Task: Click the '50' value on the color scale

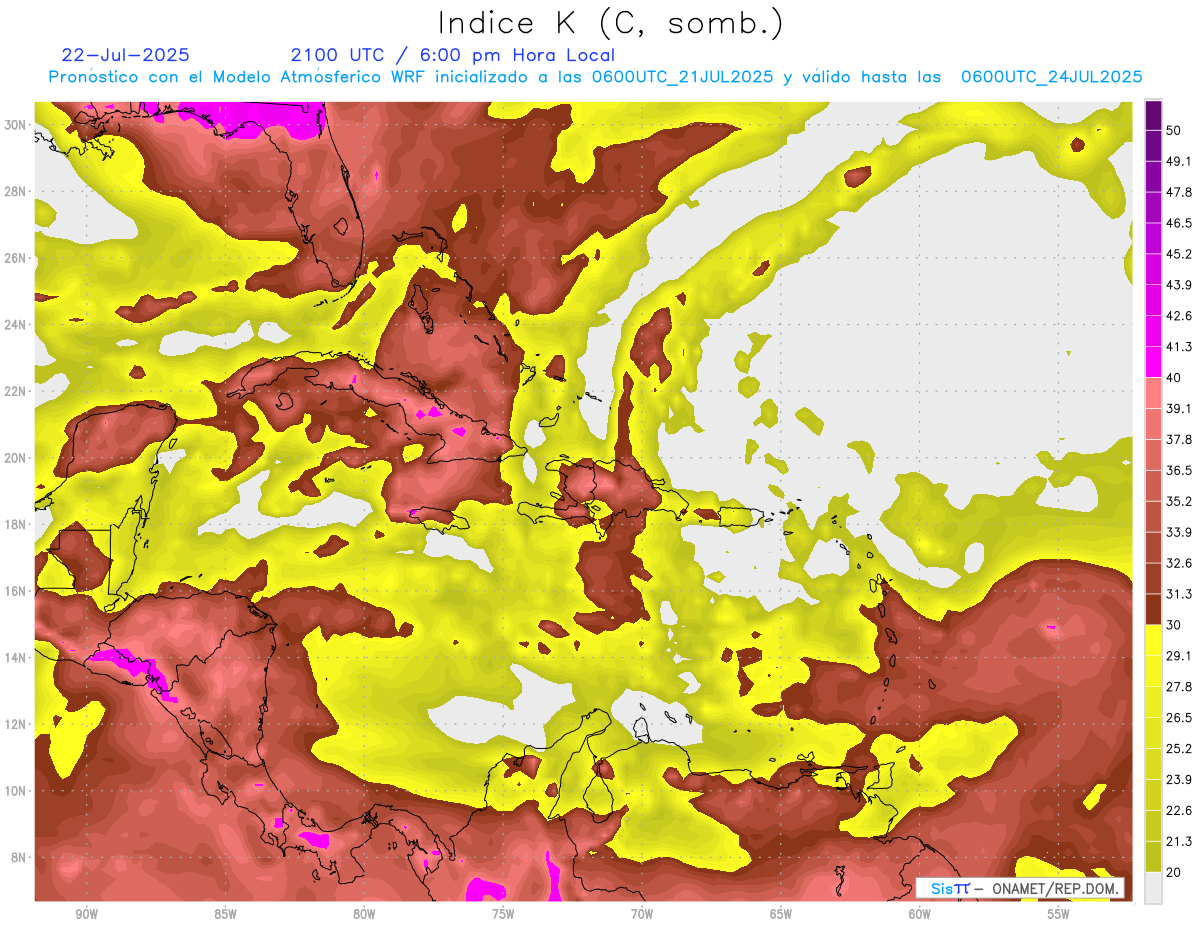Action: point(1174,130)
